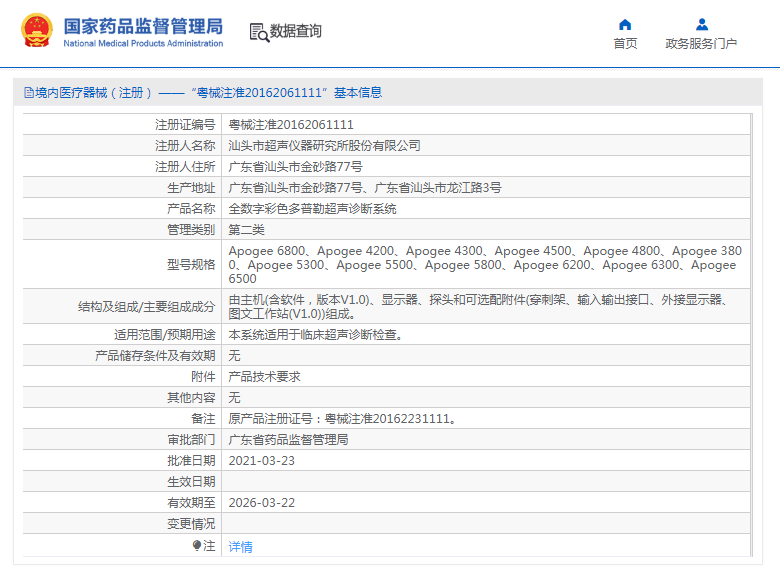The width and height of the screenshot is (780, 581).
Task: Click registrant name 汕头市超声仪器研究所股份有限公司
Action: point(325,146)
